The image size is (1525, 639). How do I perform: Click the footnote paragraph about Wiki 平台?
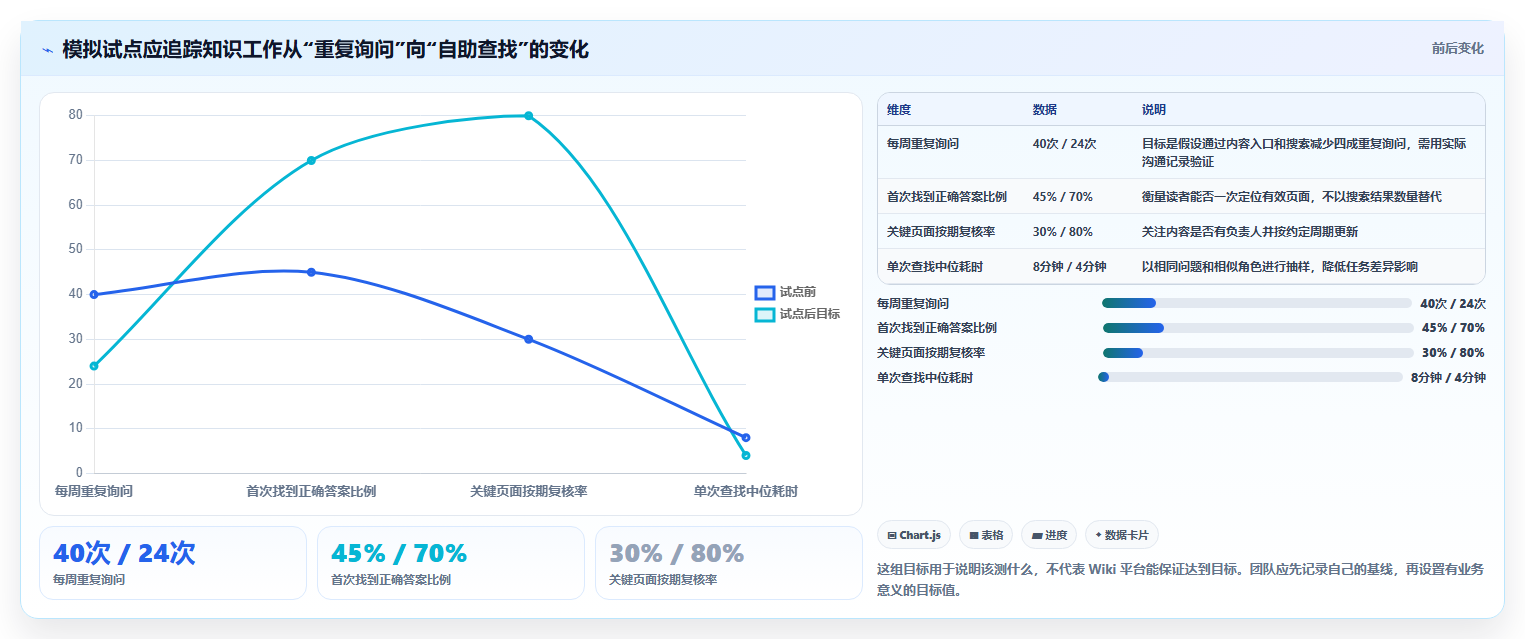click(1180, 580)
